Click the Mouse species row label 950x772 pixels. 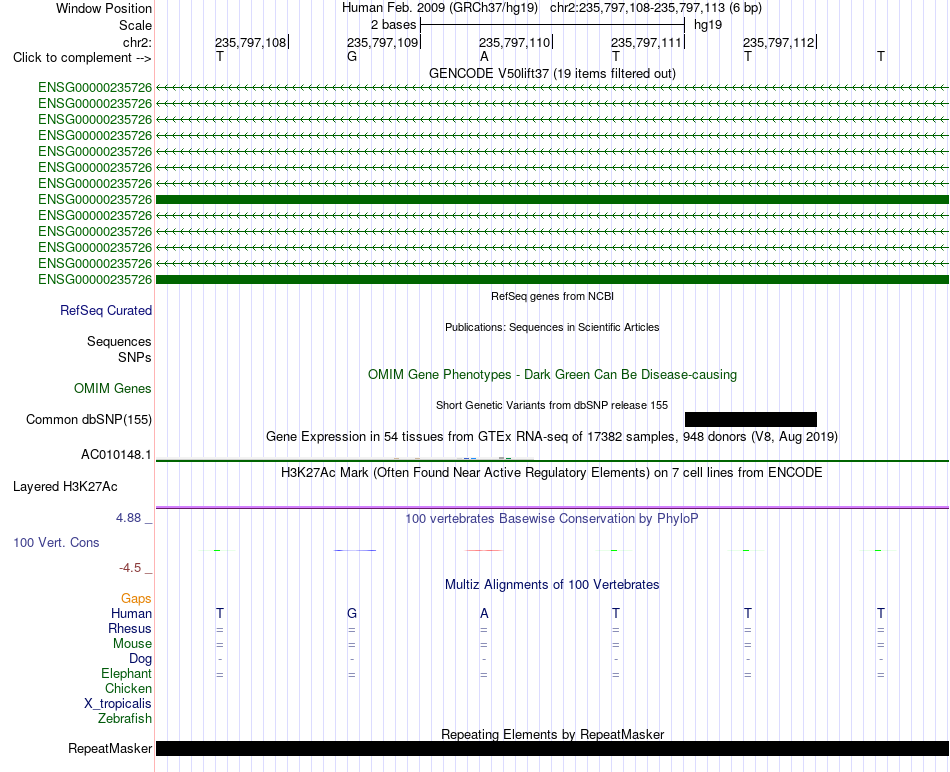point(132,644)
